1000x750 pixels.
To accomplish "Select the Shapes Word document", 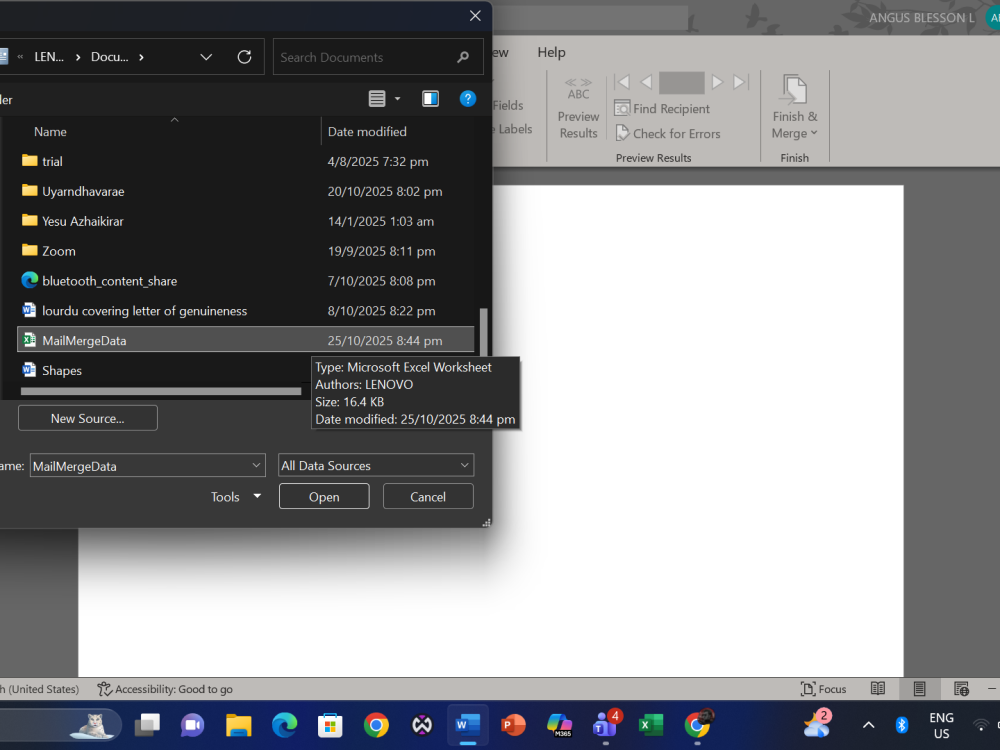I will [x=62, y=371].
